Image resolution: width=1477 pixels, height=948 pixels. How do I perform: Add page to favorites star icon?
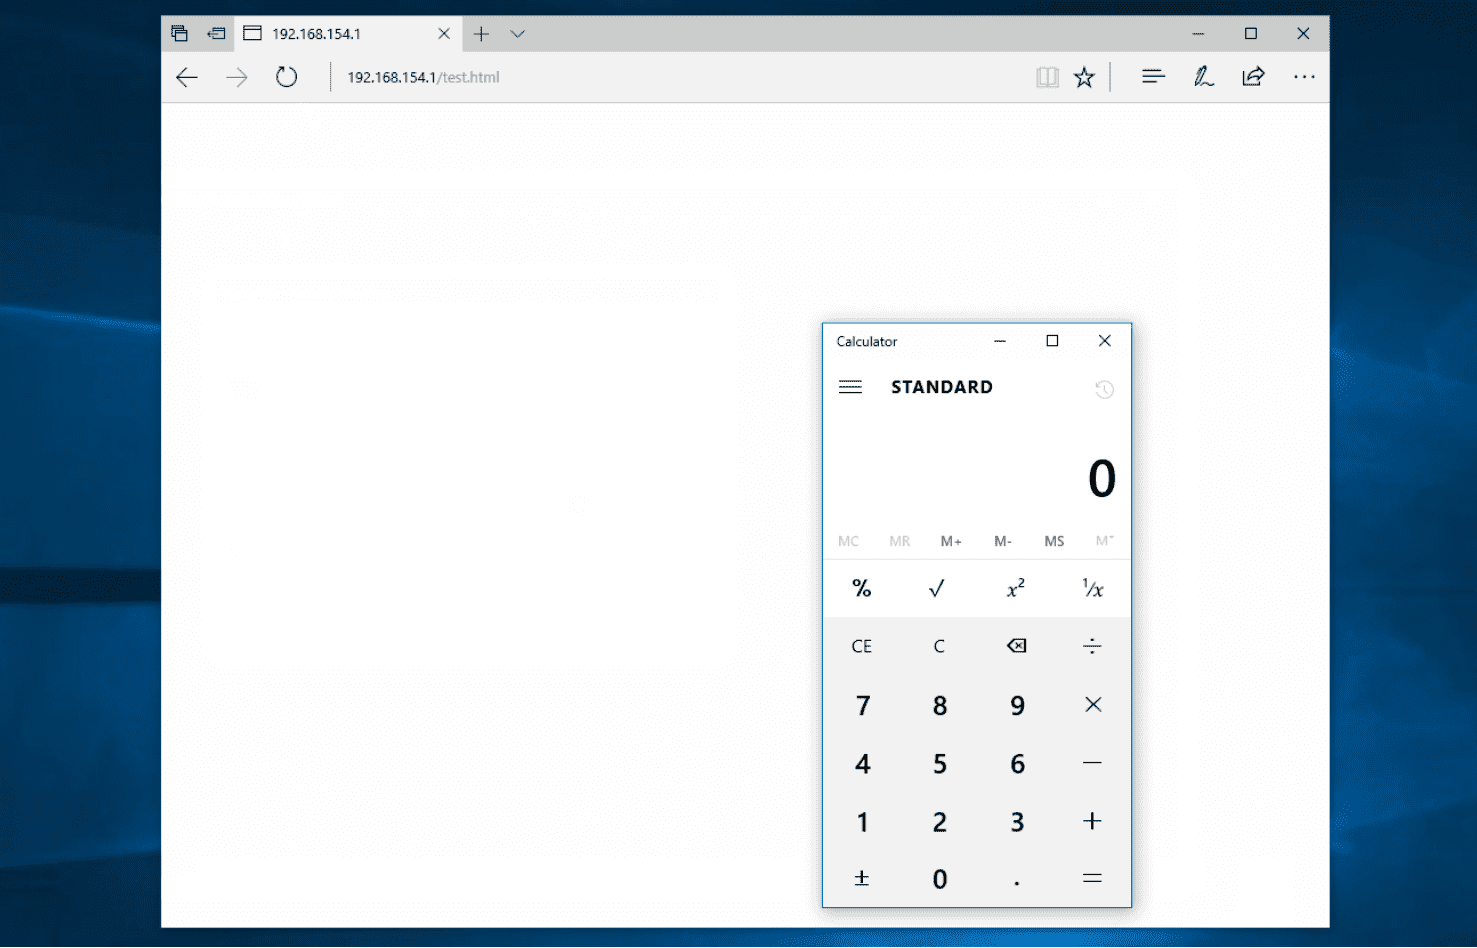(1084, 77)
